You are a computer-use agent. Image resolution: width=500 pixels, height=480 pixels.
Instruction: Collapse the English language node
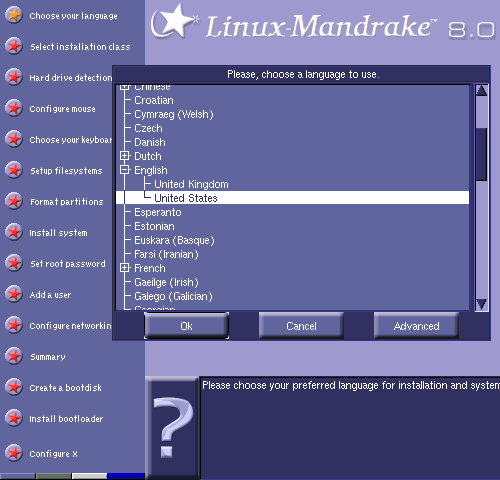pos(125,170)
